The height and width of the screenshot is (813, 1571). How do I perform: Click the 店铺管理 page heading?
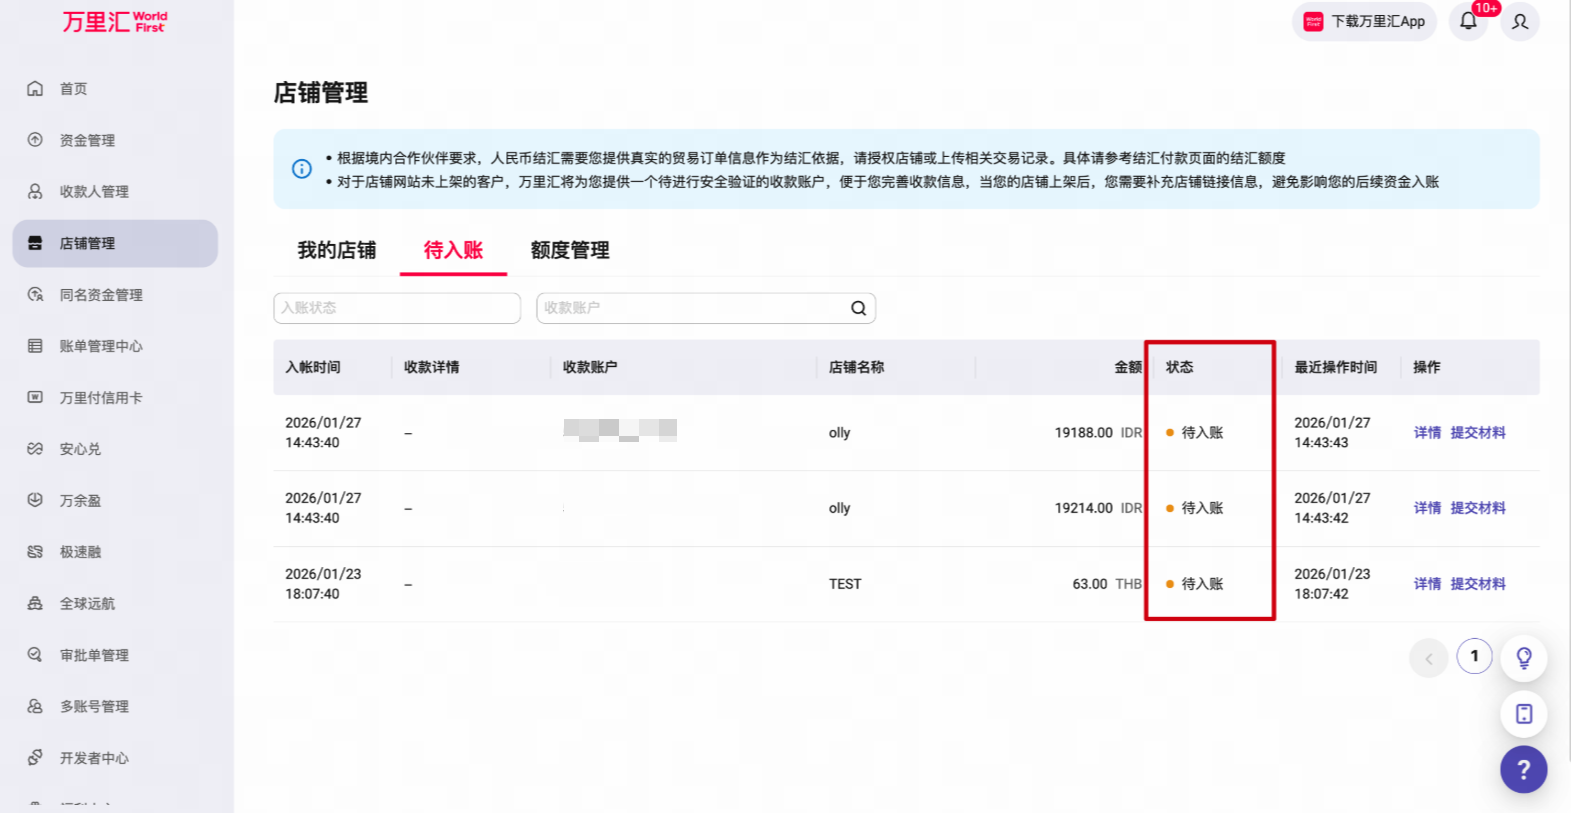click(x=321, y=93)
